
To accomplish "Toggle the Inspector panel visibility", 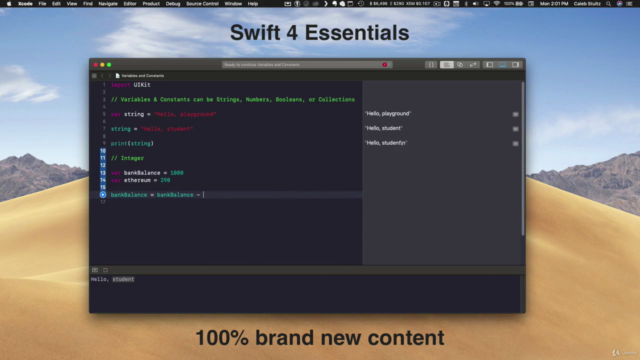I will coord(516,64).
